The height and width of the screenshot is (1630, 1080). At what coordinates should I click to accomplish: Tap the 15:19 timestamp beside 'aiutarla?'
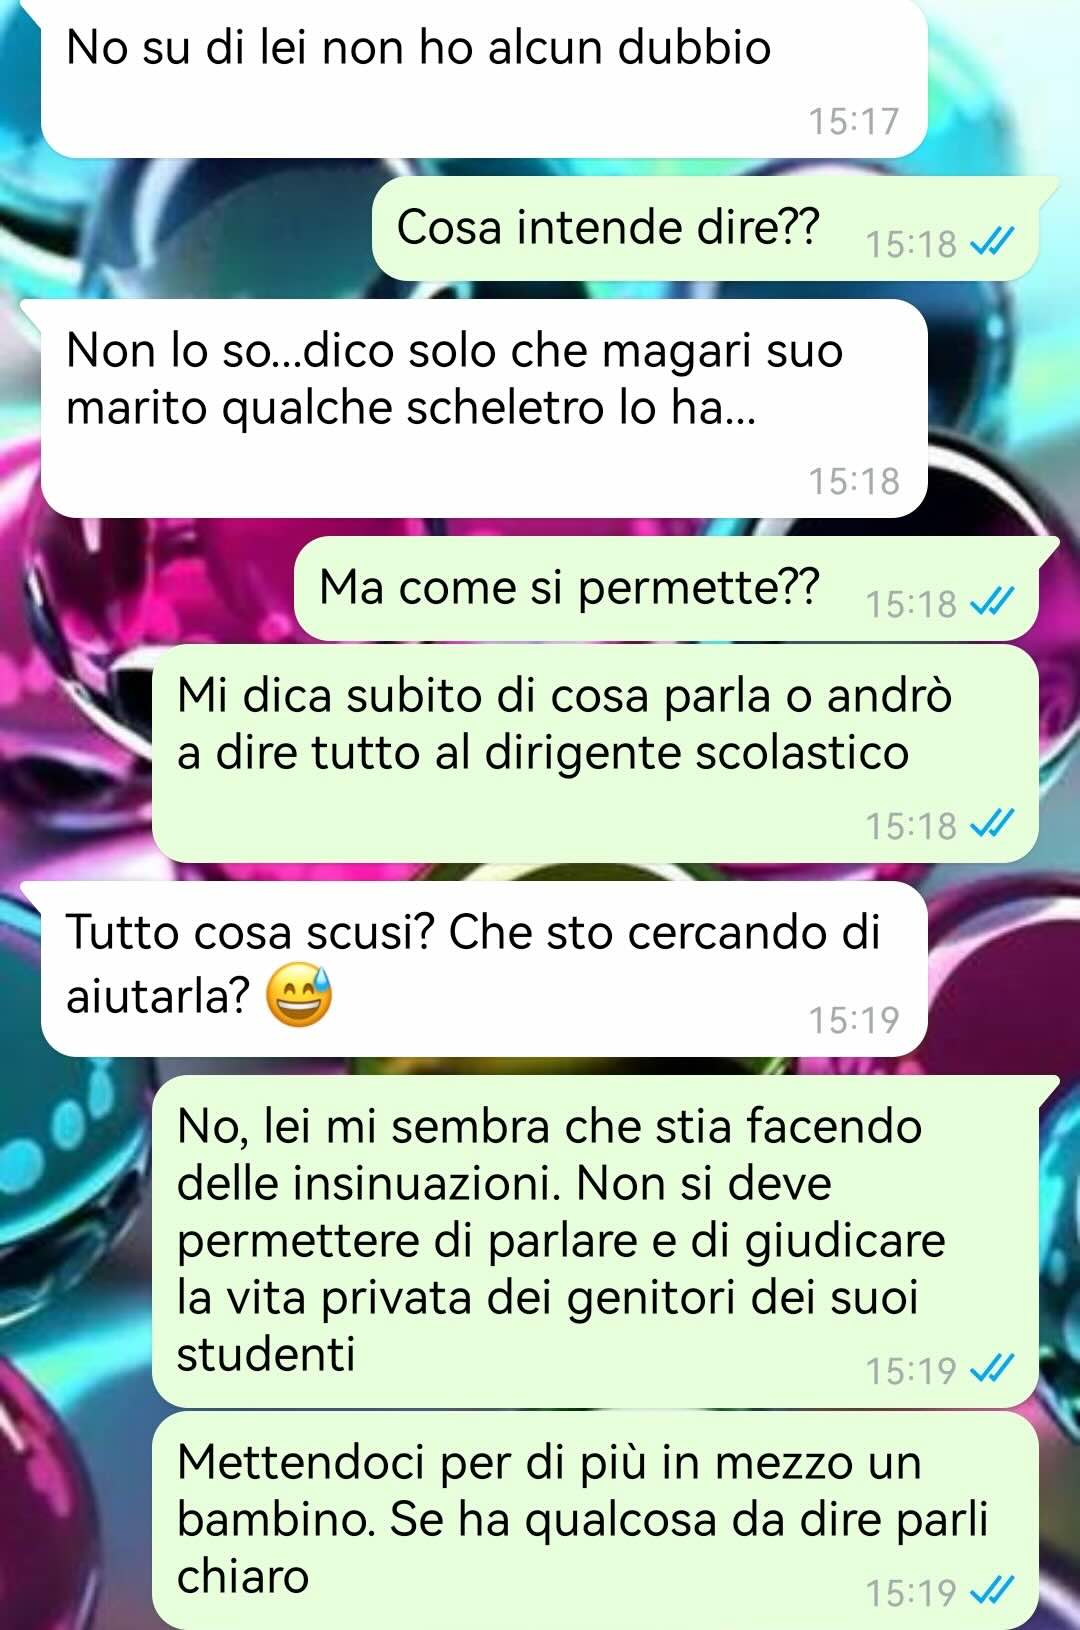tap(854, 1020)
